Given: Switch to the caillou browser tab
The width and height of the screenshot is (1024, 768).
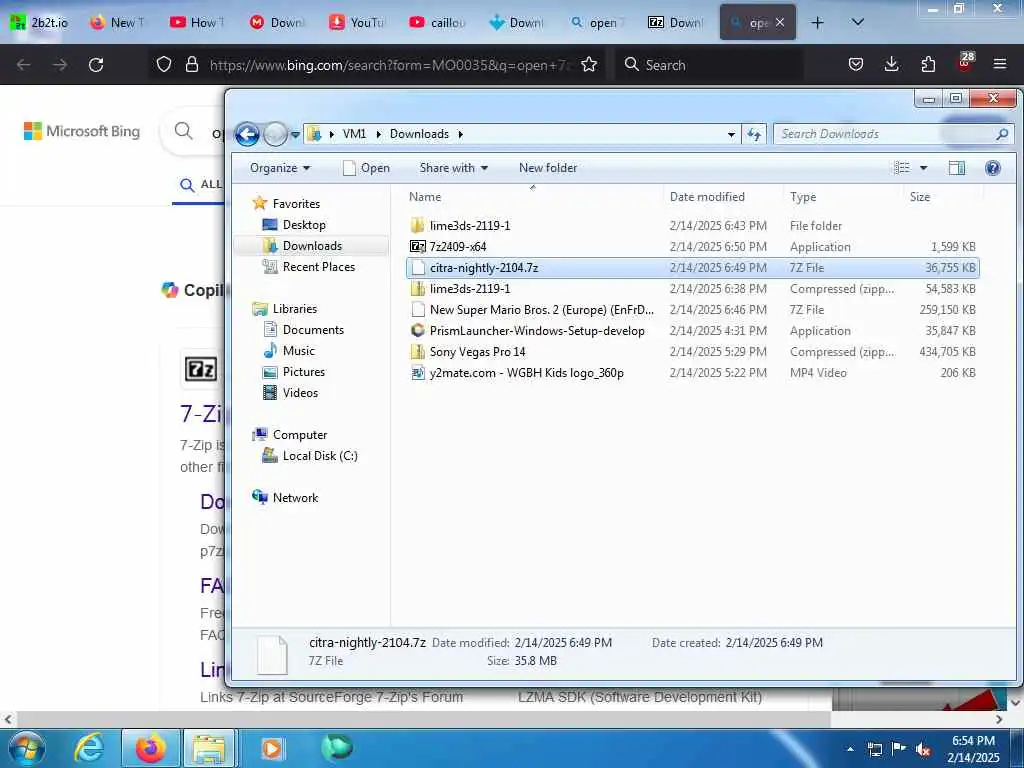Looking at the screenshot, I should point(438,22).
